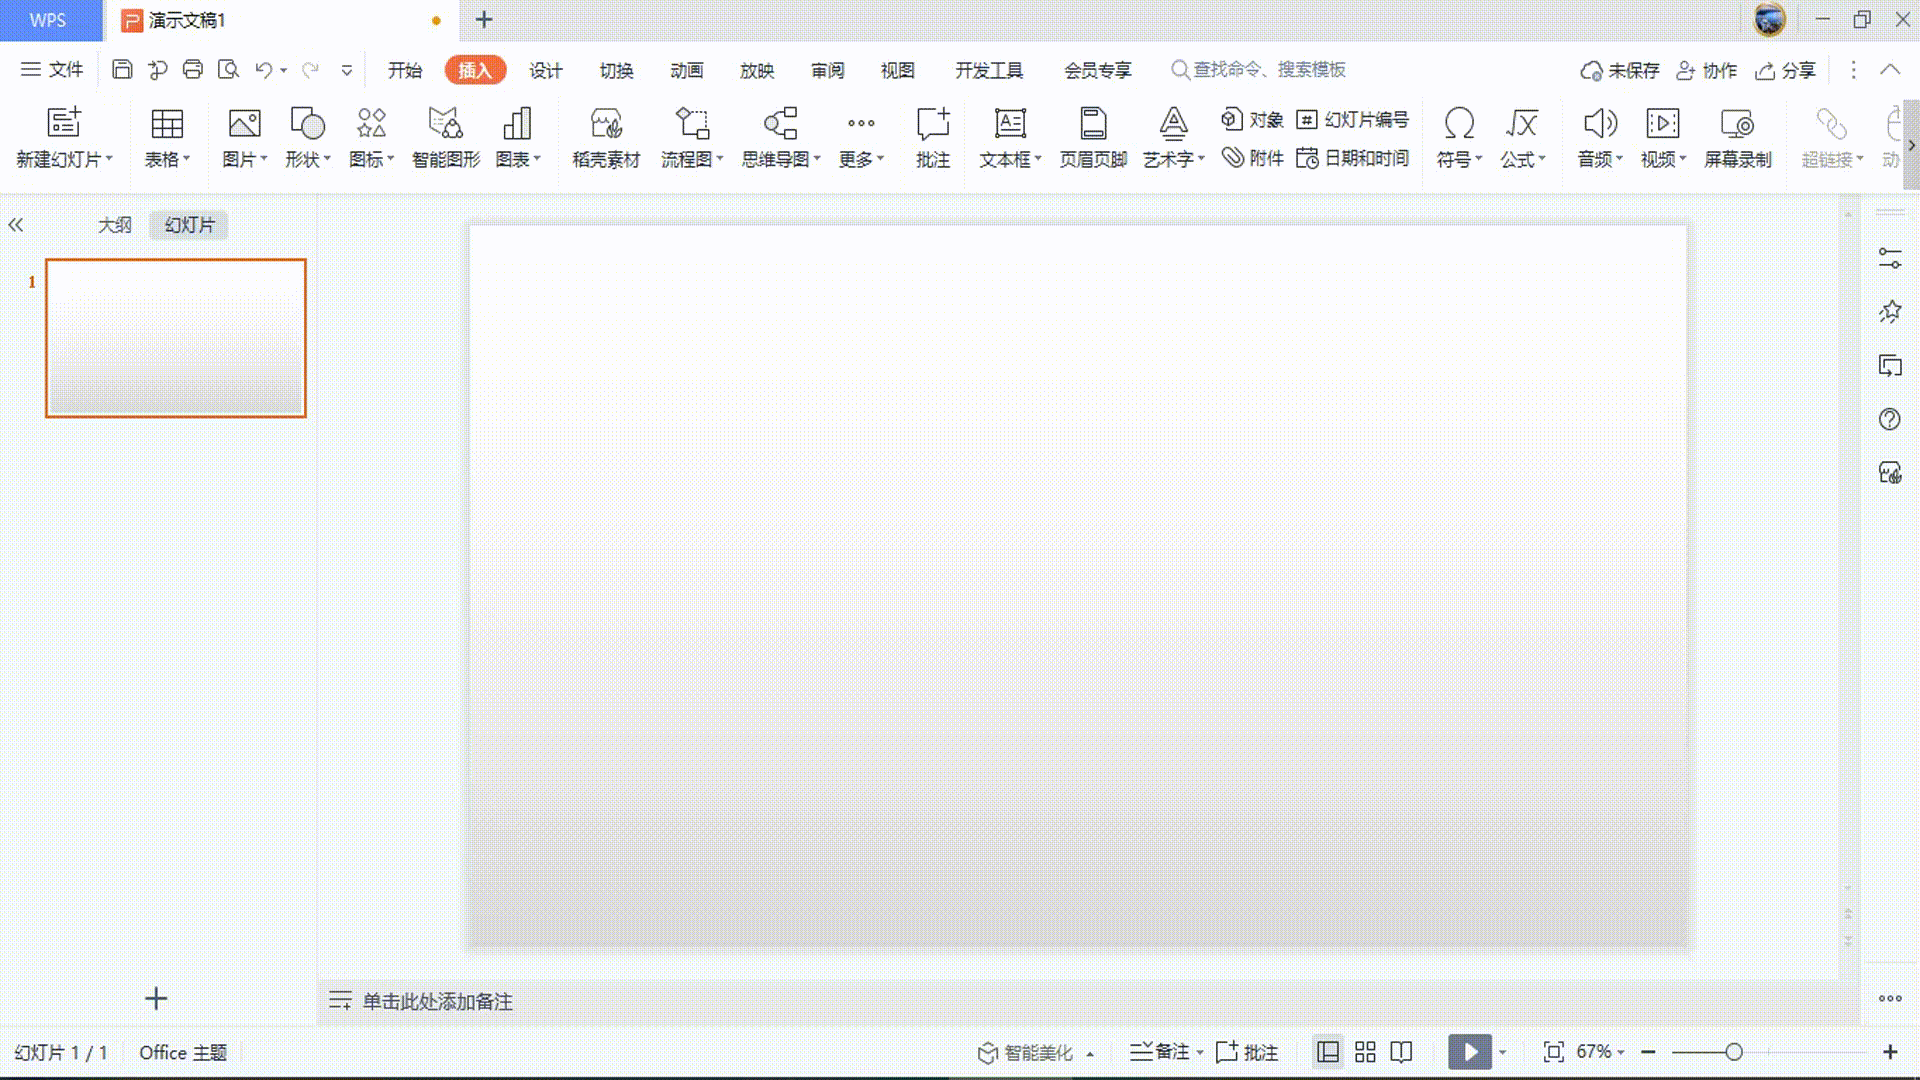Zoom in with plus button
The height and width of the screenshot is (1080, 1920).
1890,1052
